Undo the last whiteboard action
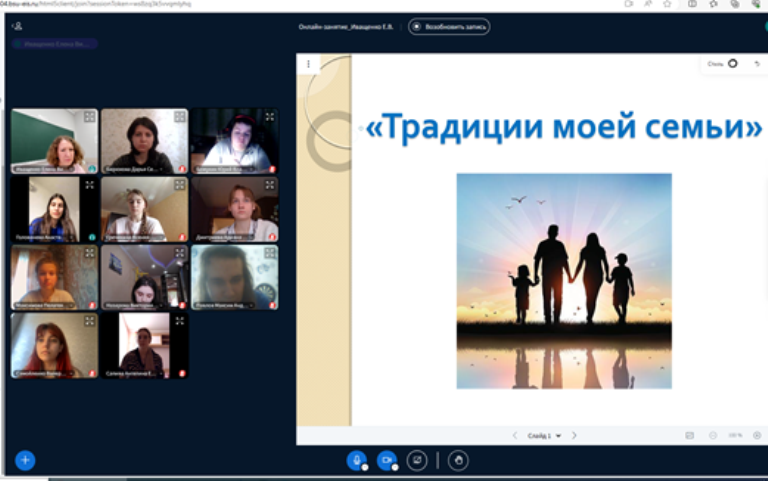Viewport: 768px width, 481px height. point(757,64)
